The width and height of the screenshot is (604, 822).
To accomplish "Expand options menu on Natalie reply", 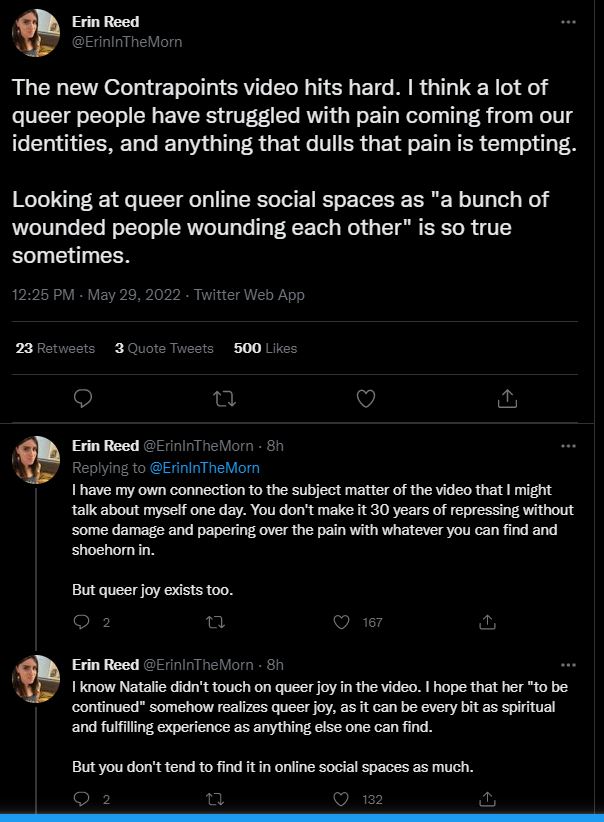I will 568,664.
